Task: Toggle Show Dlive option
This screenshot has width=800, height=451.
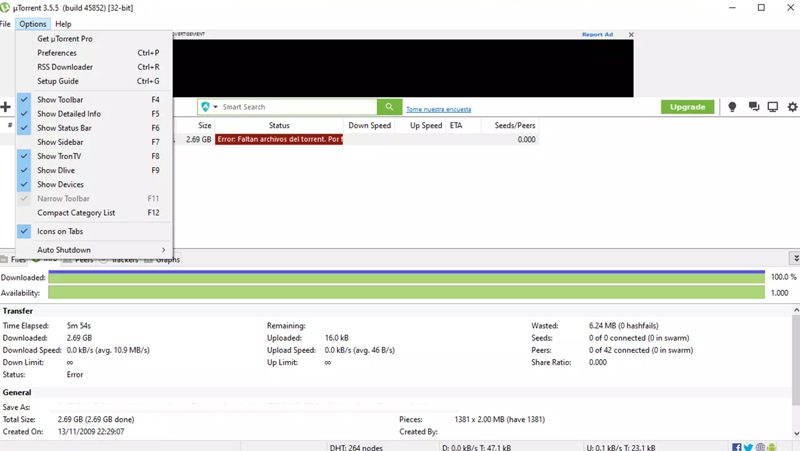Action: click(x=95, y=170)
